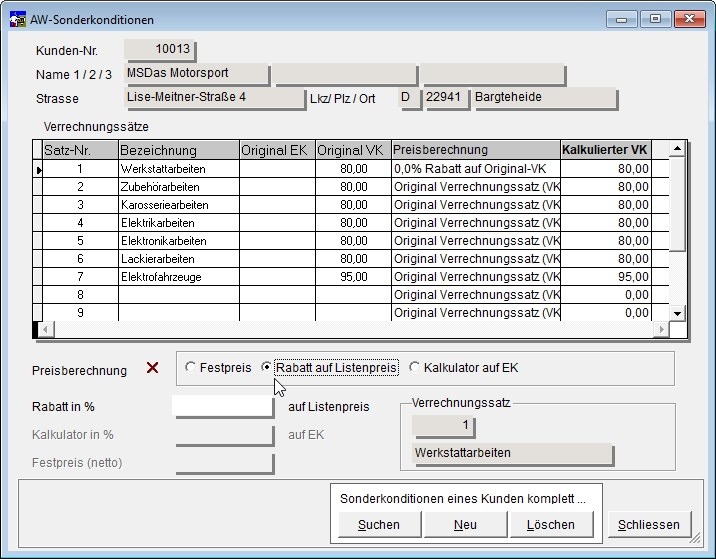Click the Kalkulierter VK column header
Image resolution: width=716 pixels, height=559 pixels.
pyautogui.click(x=605, y=150)
